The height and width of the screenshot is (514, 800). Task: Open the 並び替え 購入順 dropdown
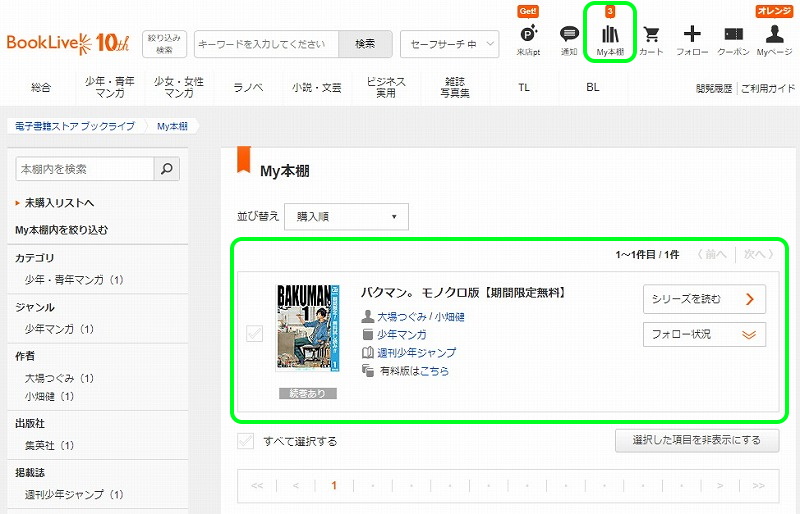pos(346,216)
